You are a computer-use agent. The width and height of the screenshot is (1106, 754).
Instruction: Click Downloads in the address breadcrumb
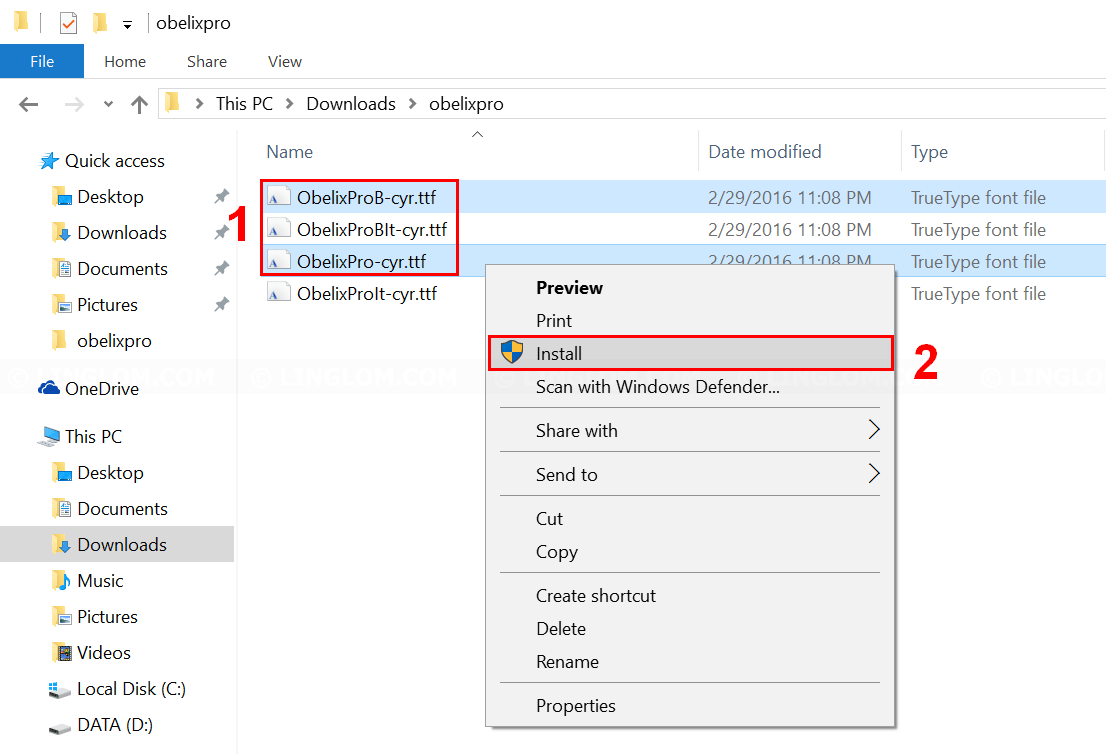(351, 104)
